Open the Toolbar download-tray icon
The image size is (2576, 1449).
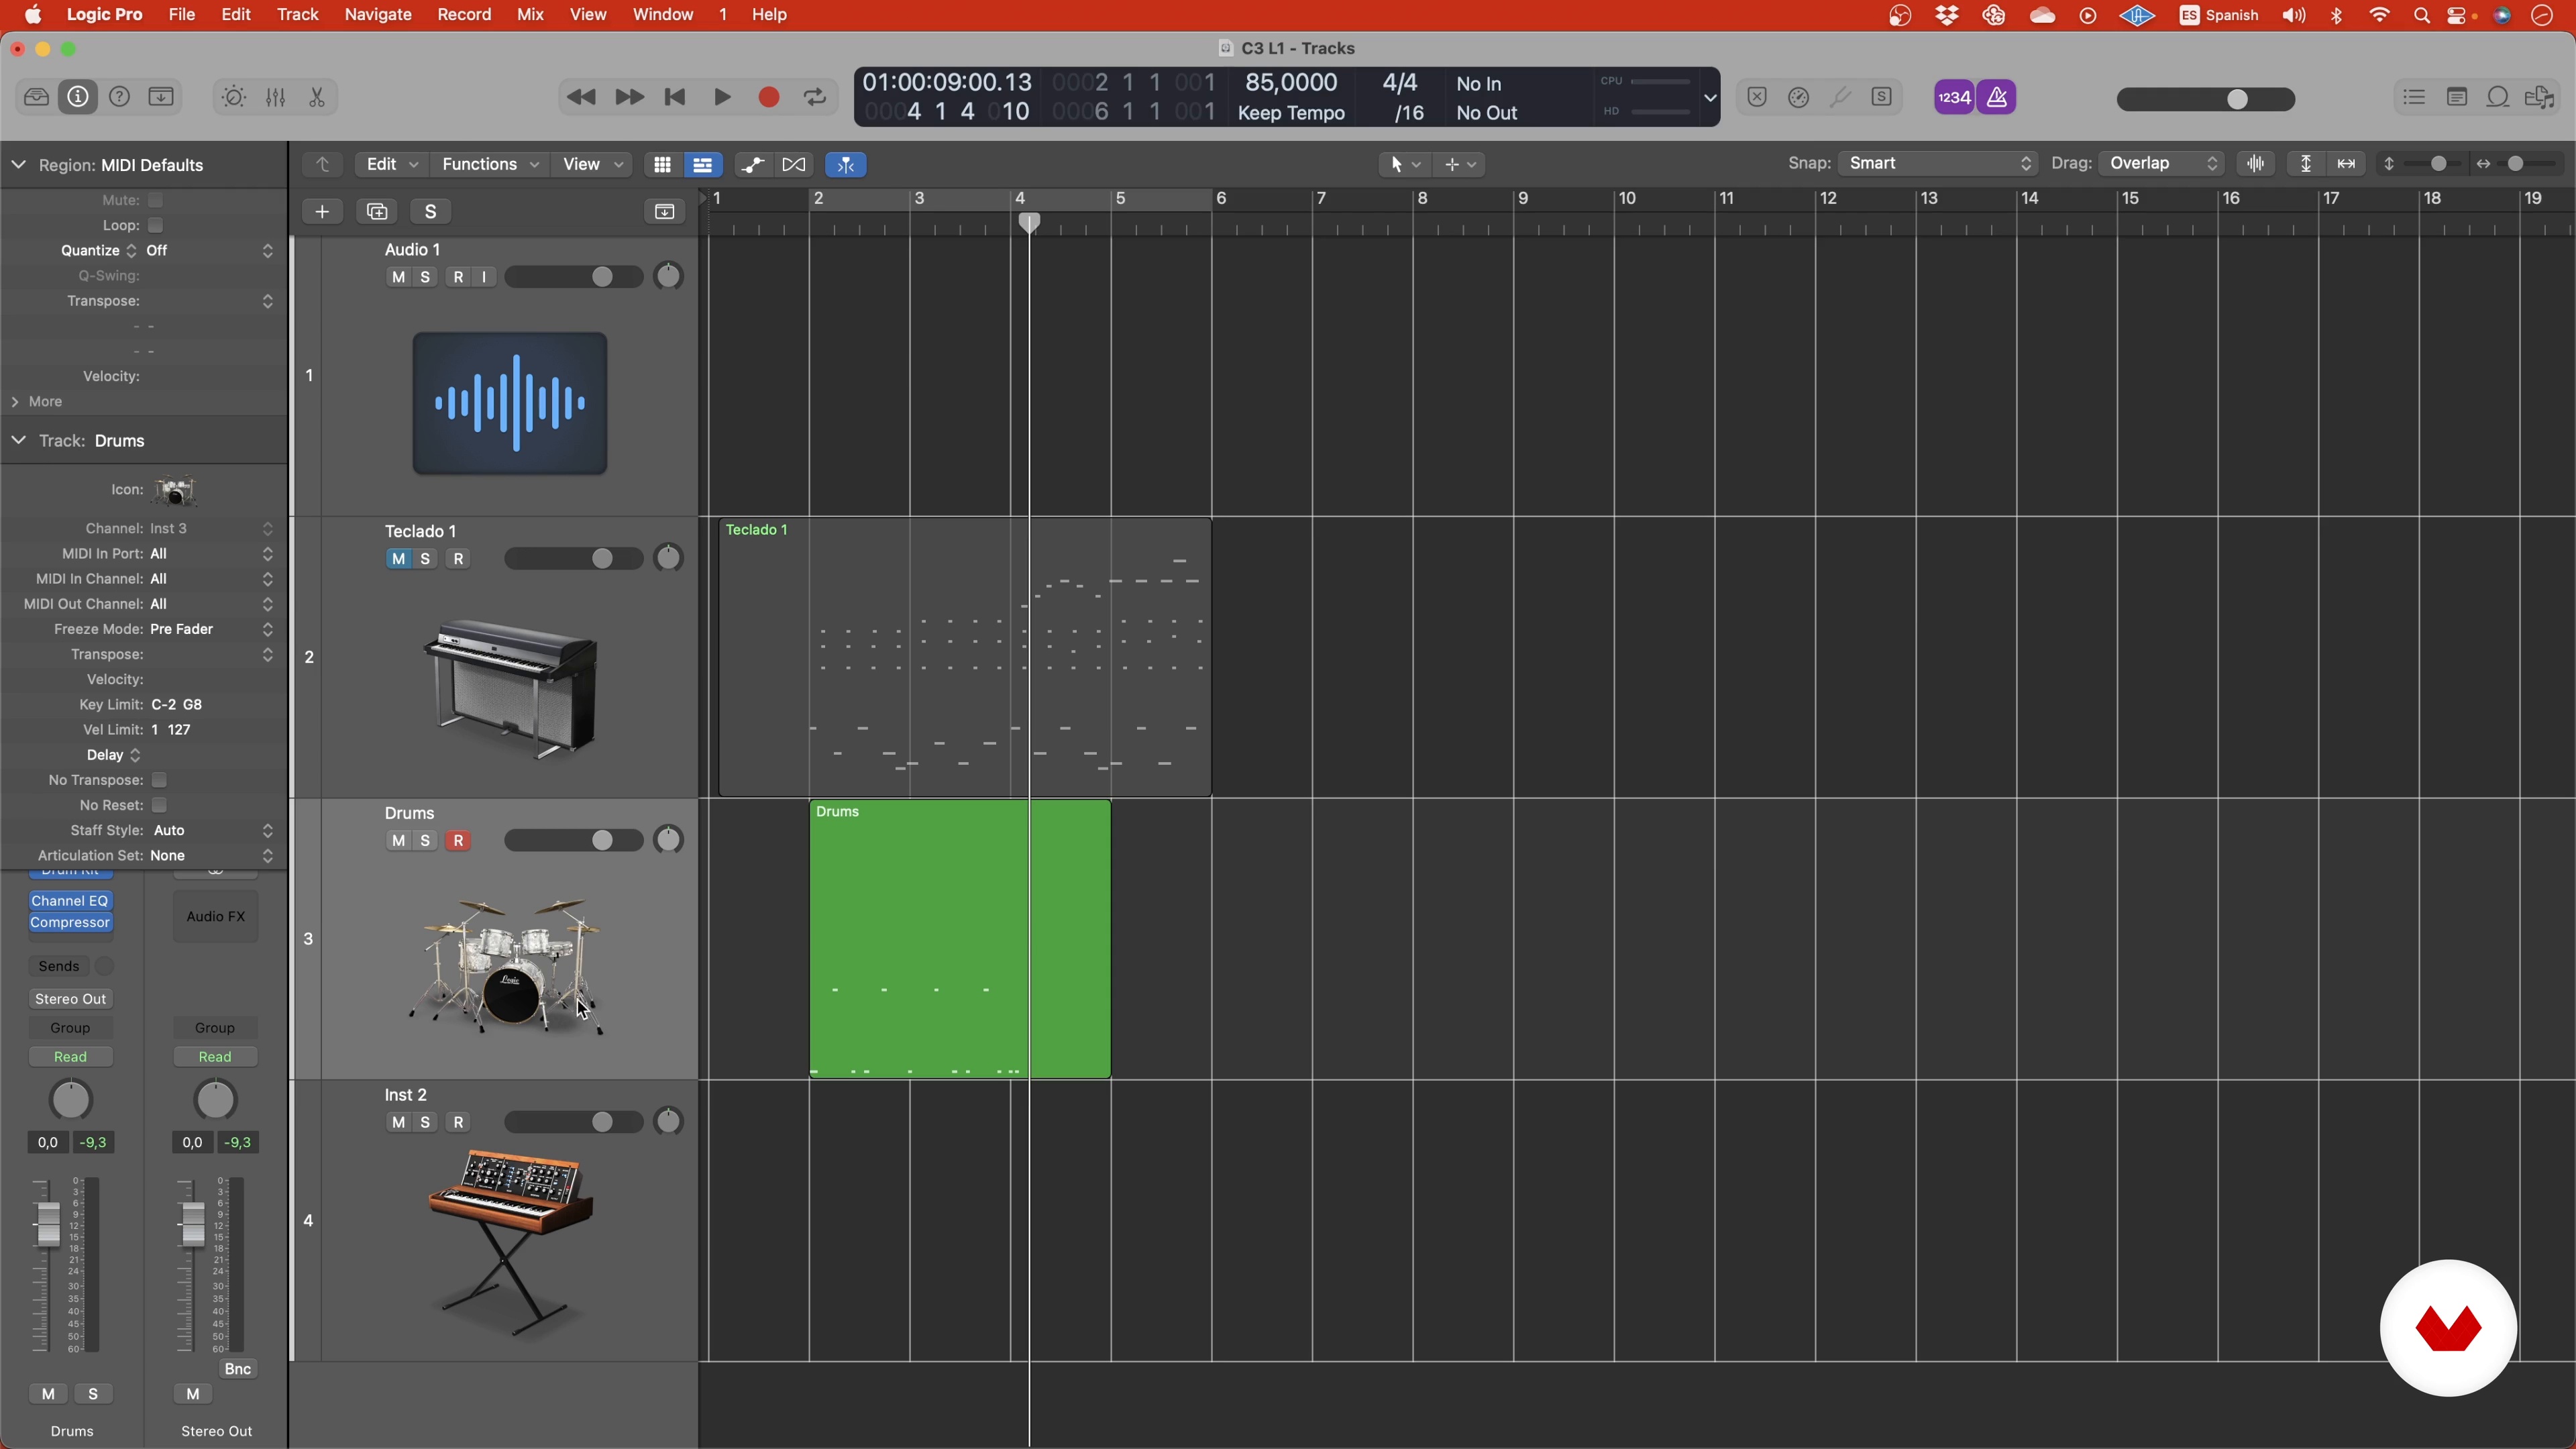tap(161, 97)
